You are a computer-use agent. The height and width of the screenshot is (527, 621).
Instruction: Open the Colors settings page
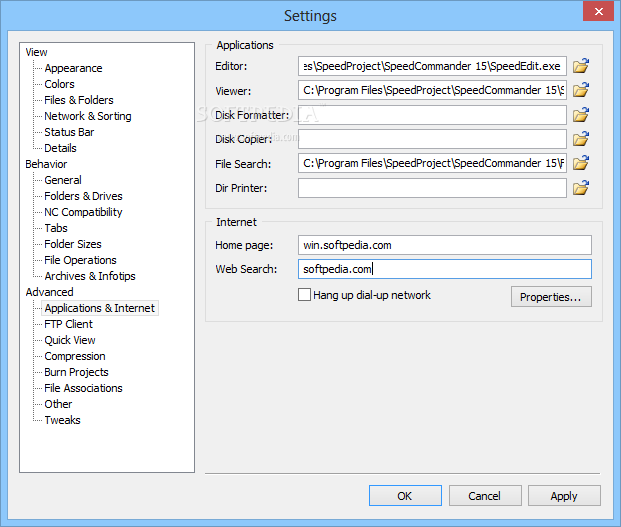[59, 84]
